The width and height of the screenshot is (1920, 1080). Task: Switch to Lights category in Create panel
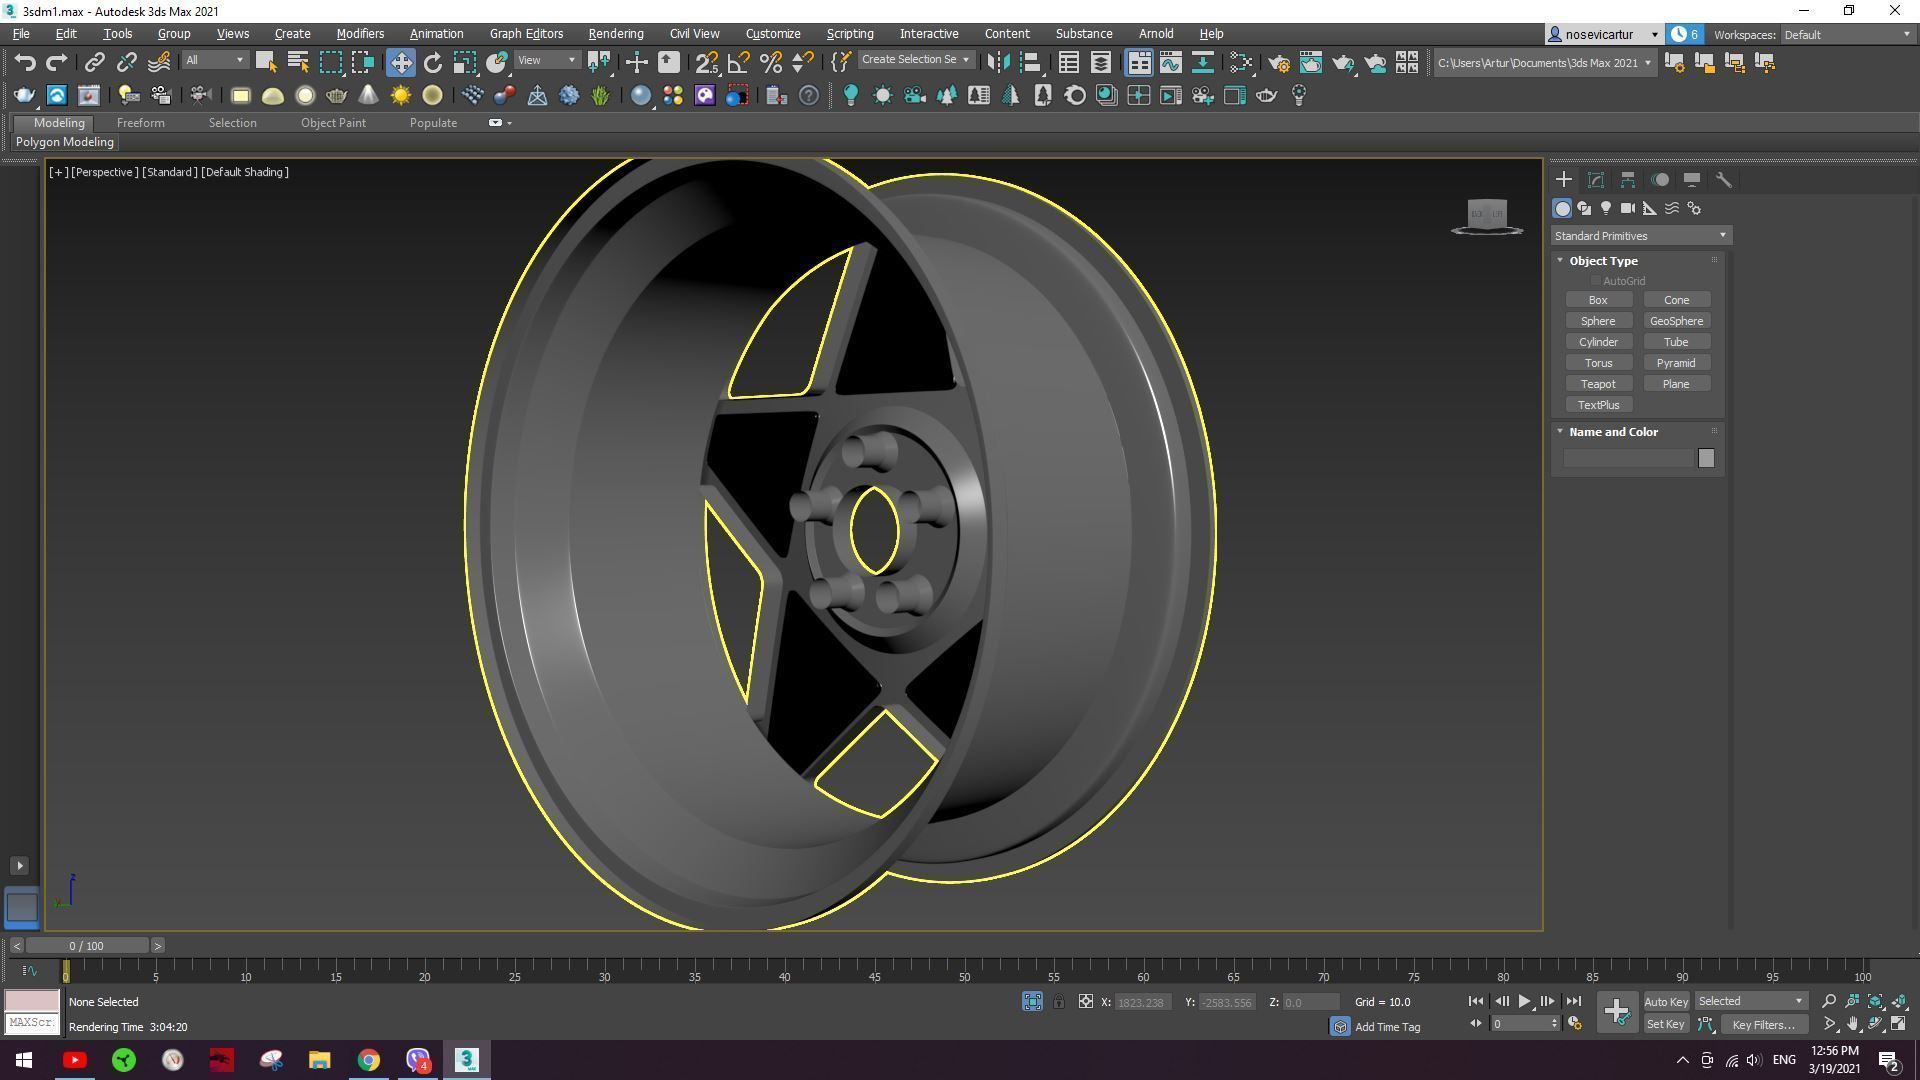click(1606, 208)
